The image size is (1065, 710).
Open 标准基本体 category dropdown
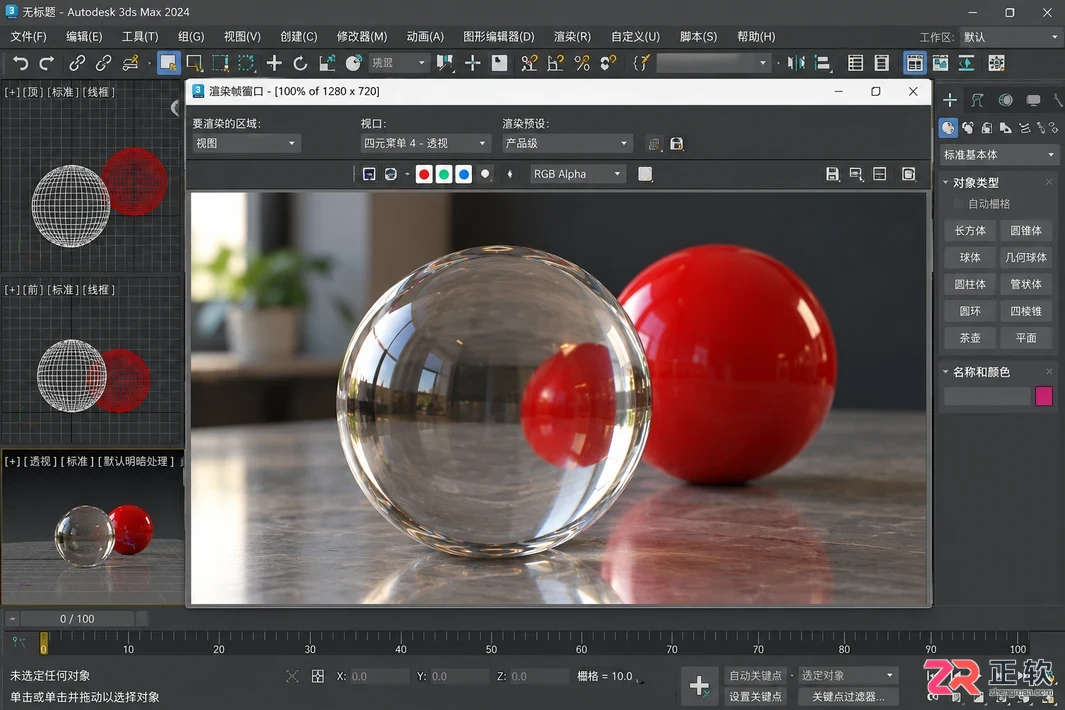(998, 155)
